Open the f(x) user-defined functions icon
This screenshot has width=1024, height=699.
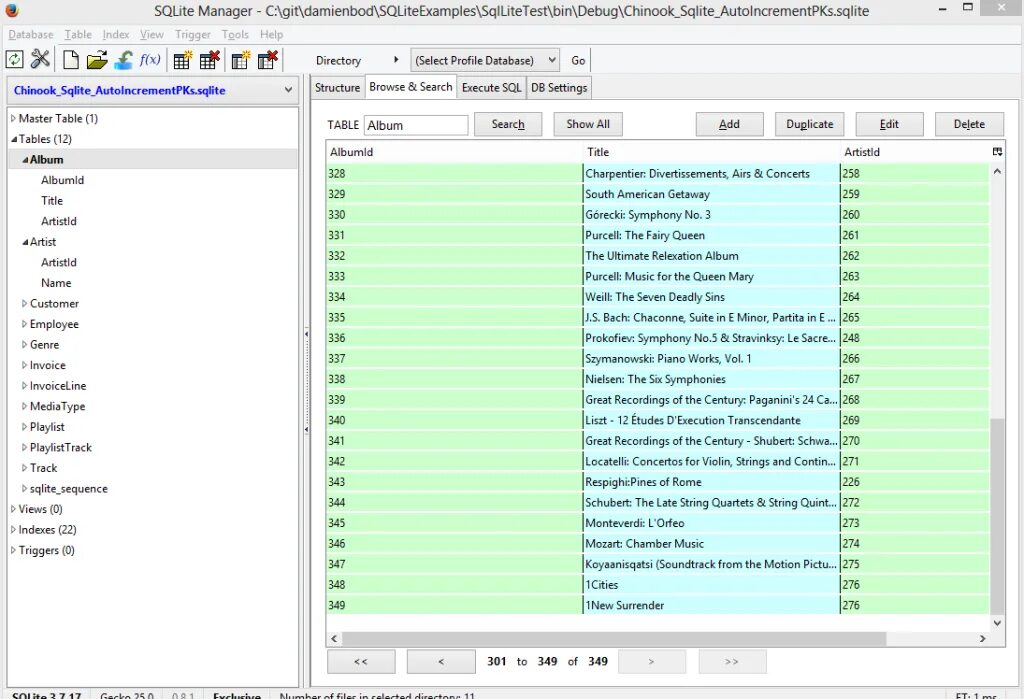[x=150, y=60]
